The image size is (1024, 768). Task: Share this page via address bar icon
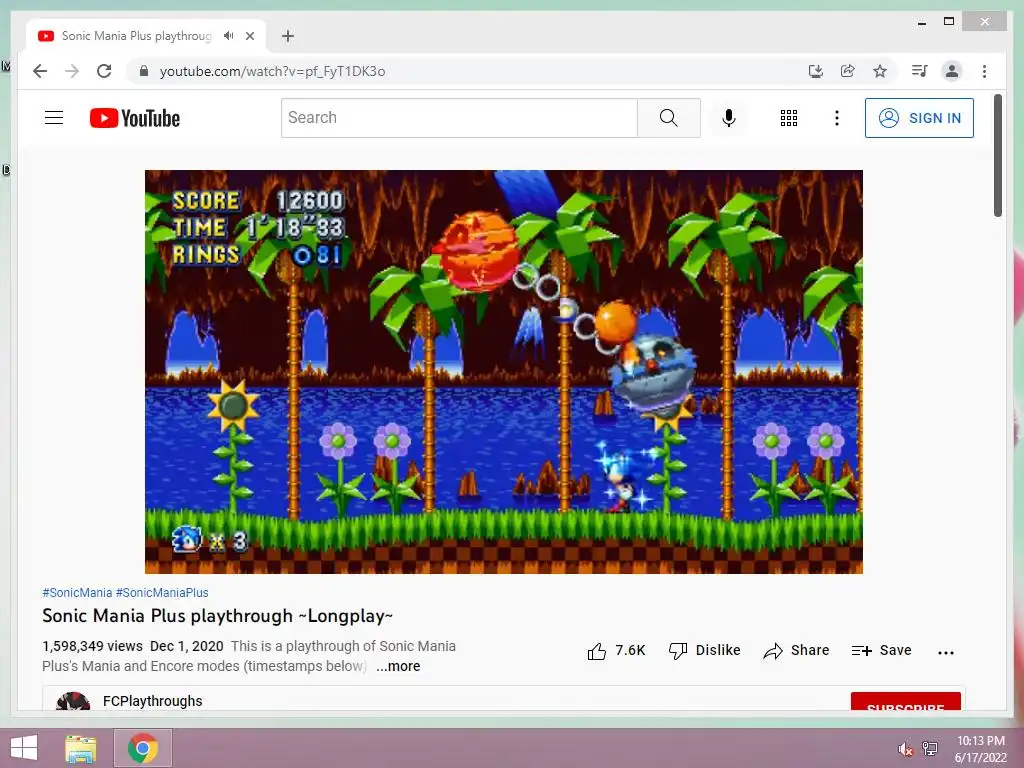(848, 71)
